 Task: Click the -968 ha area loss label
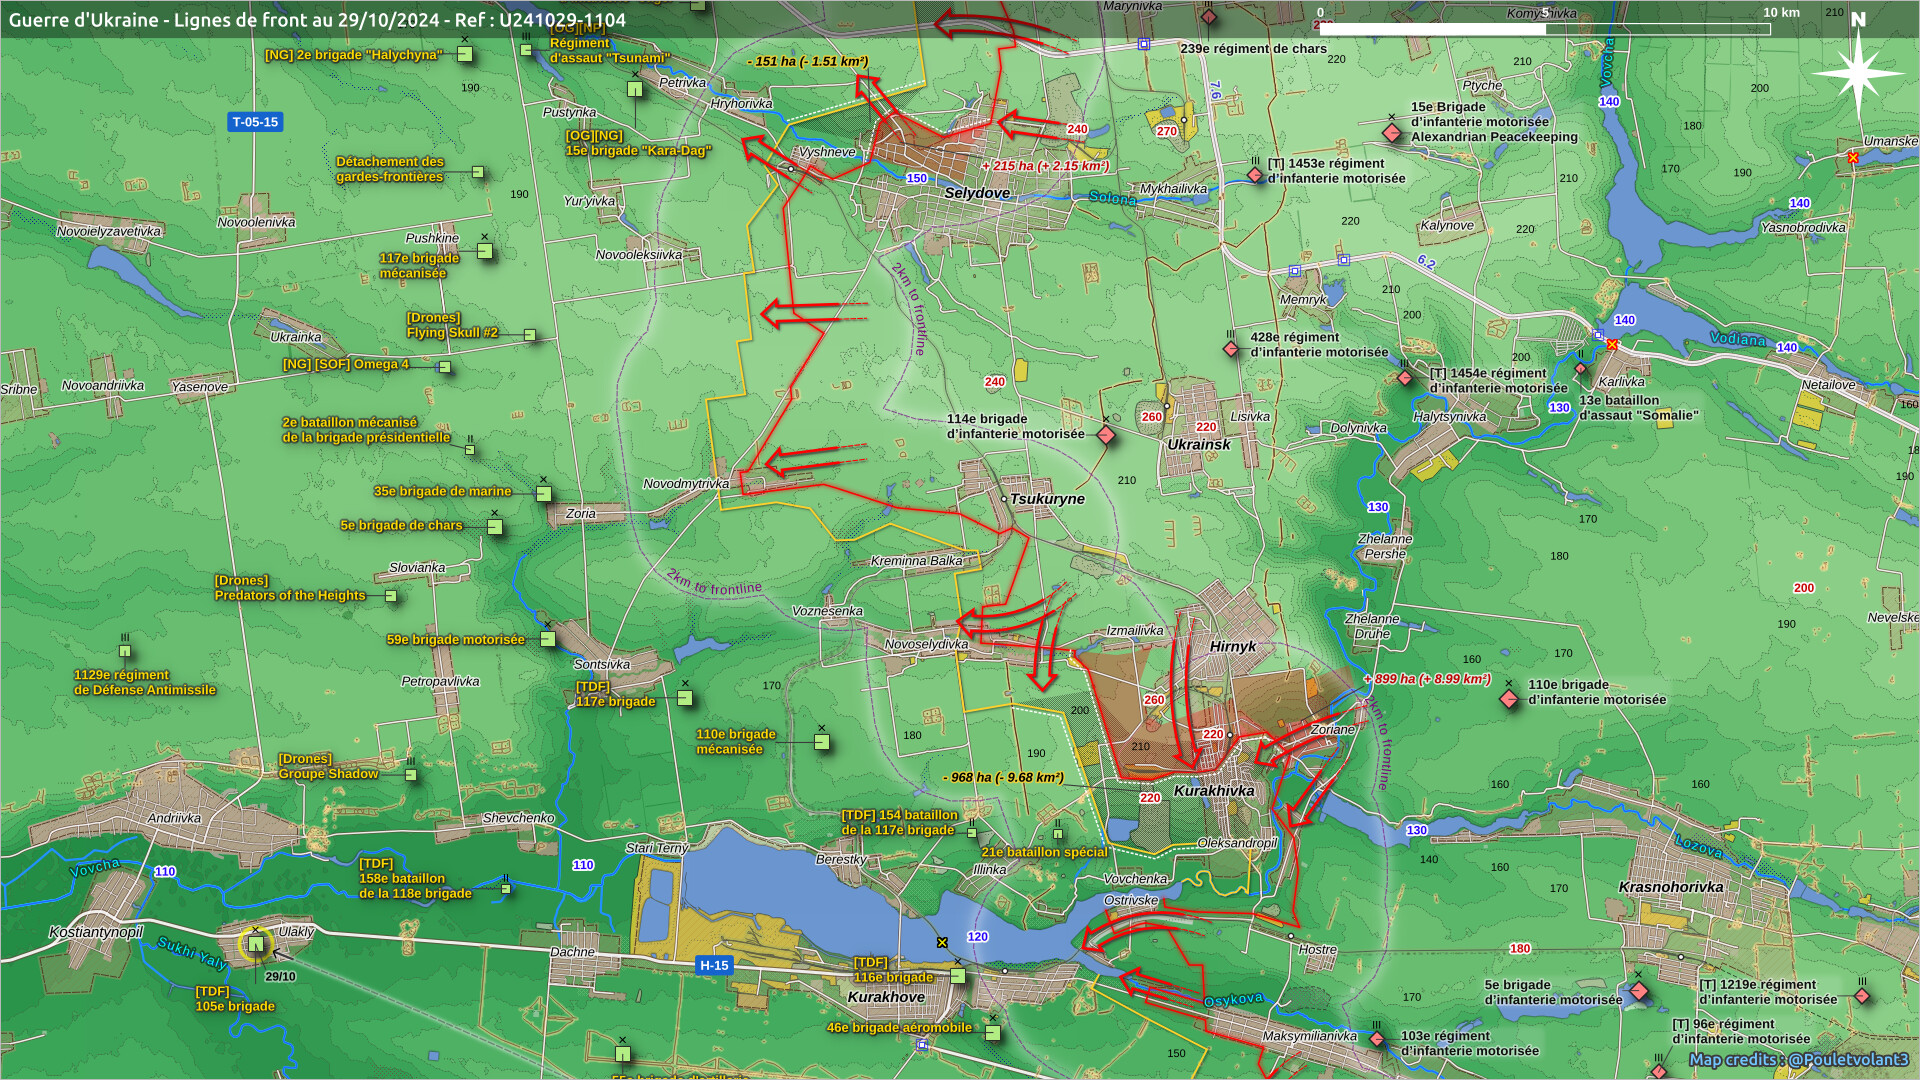pos(1003,777)
